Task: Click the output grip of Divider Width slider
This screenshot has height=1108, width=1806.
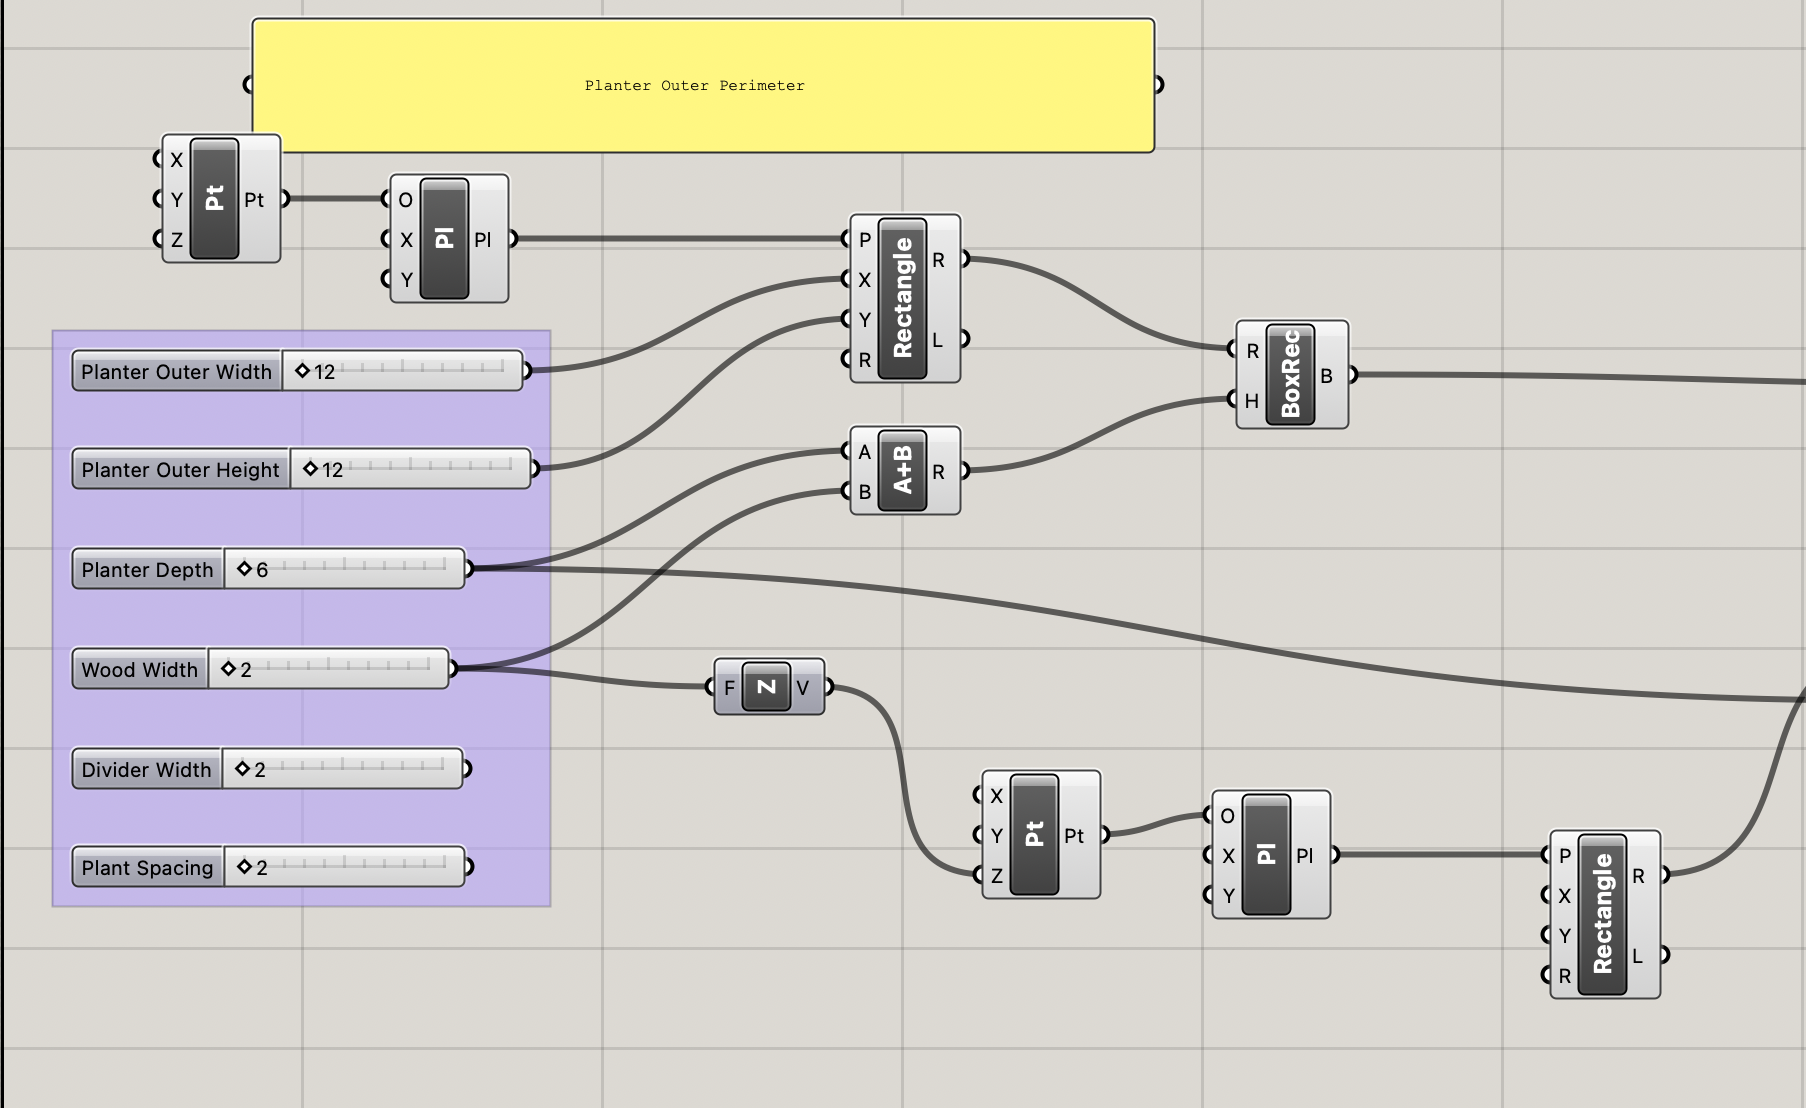Action: (x=466, y=769)
